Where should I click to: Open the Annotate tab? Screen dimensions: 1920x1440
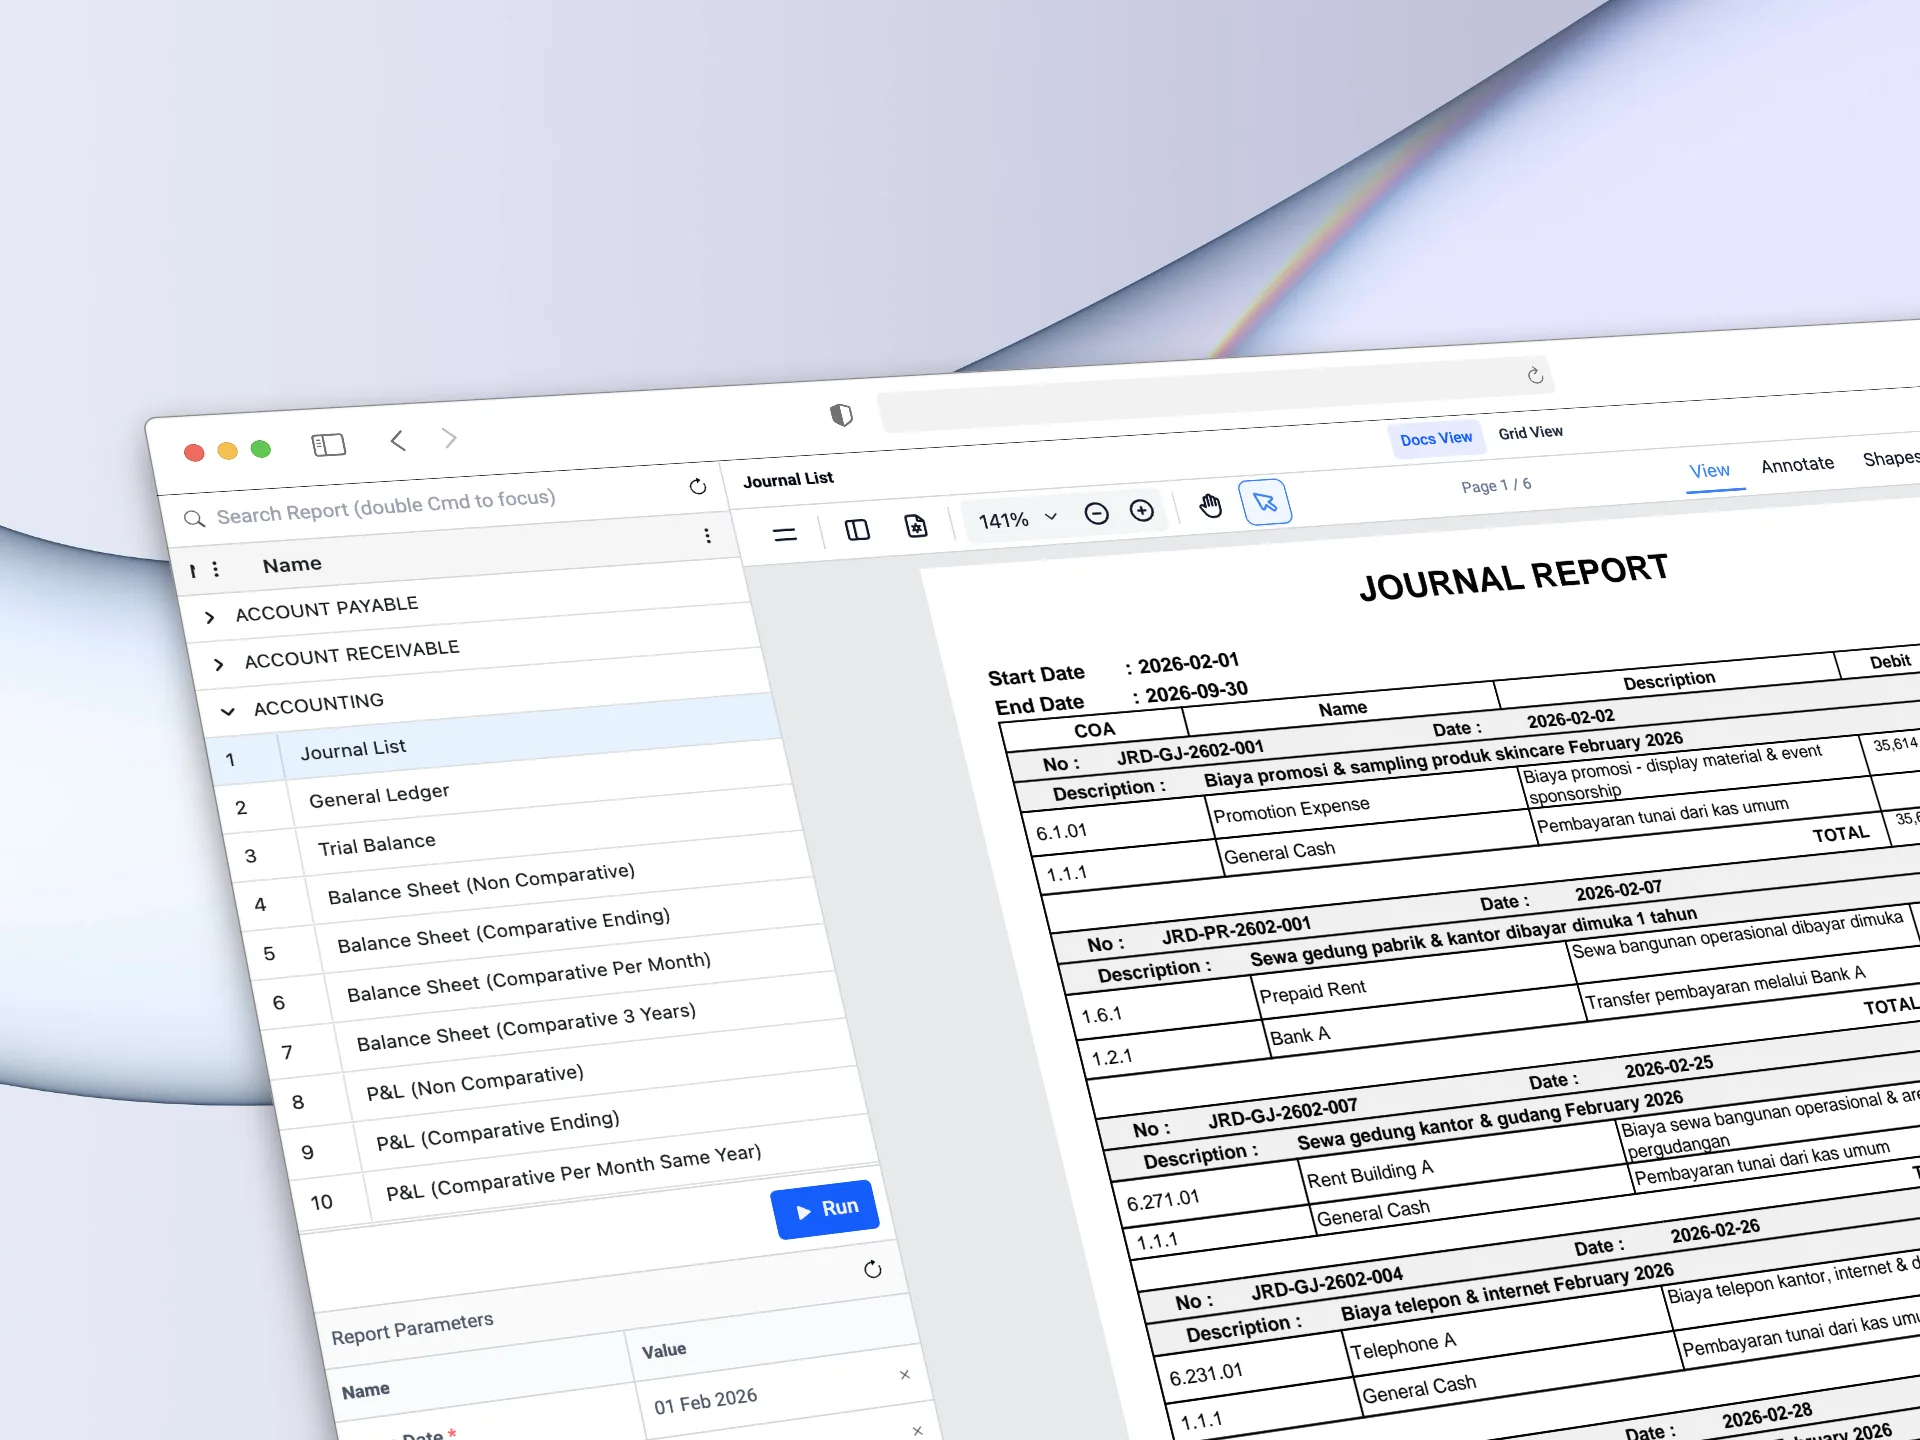[x=1797, y=464]
